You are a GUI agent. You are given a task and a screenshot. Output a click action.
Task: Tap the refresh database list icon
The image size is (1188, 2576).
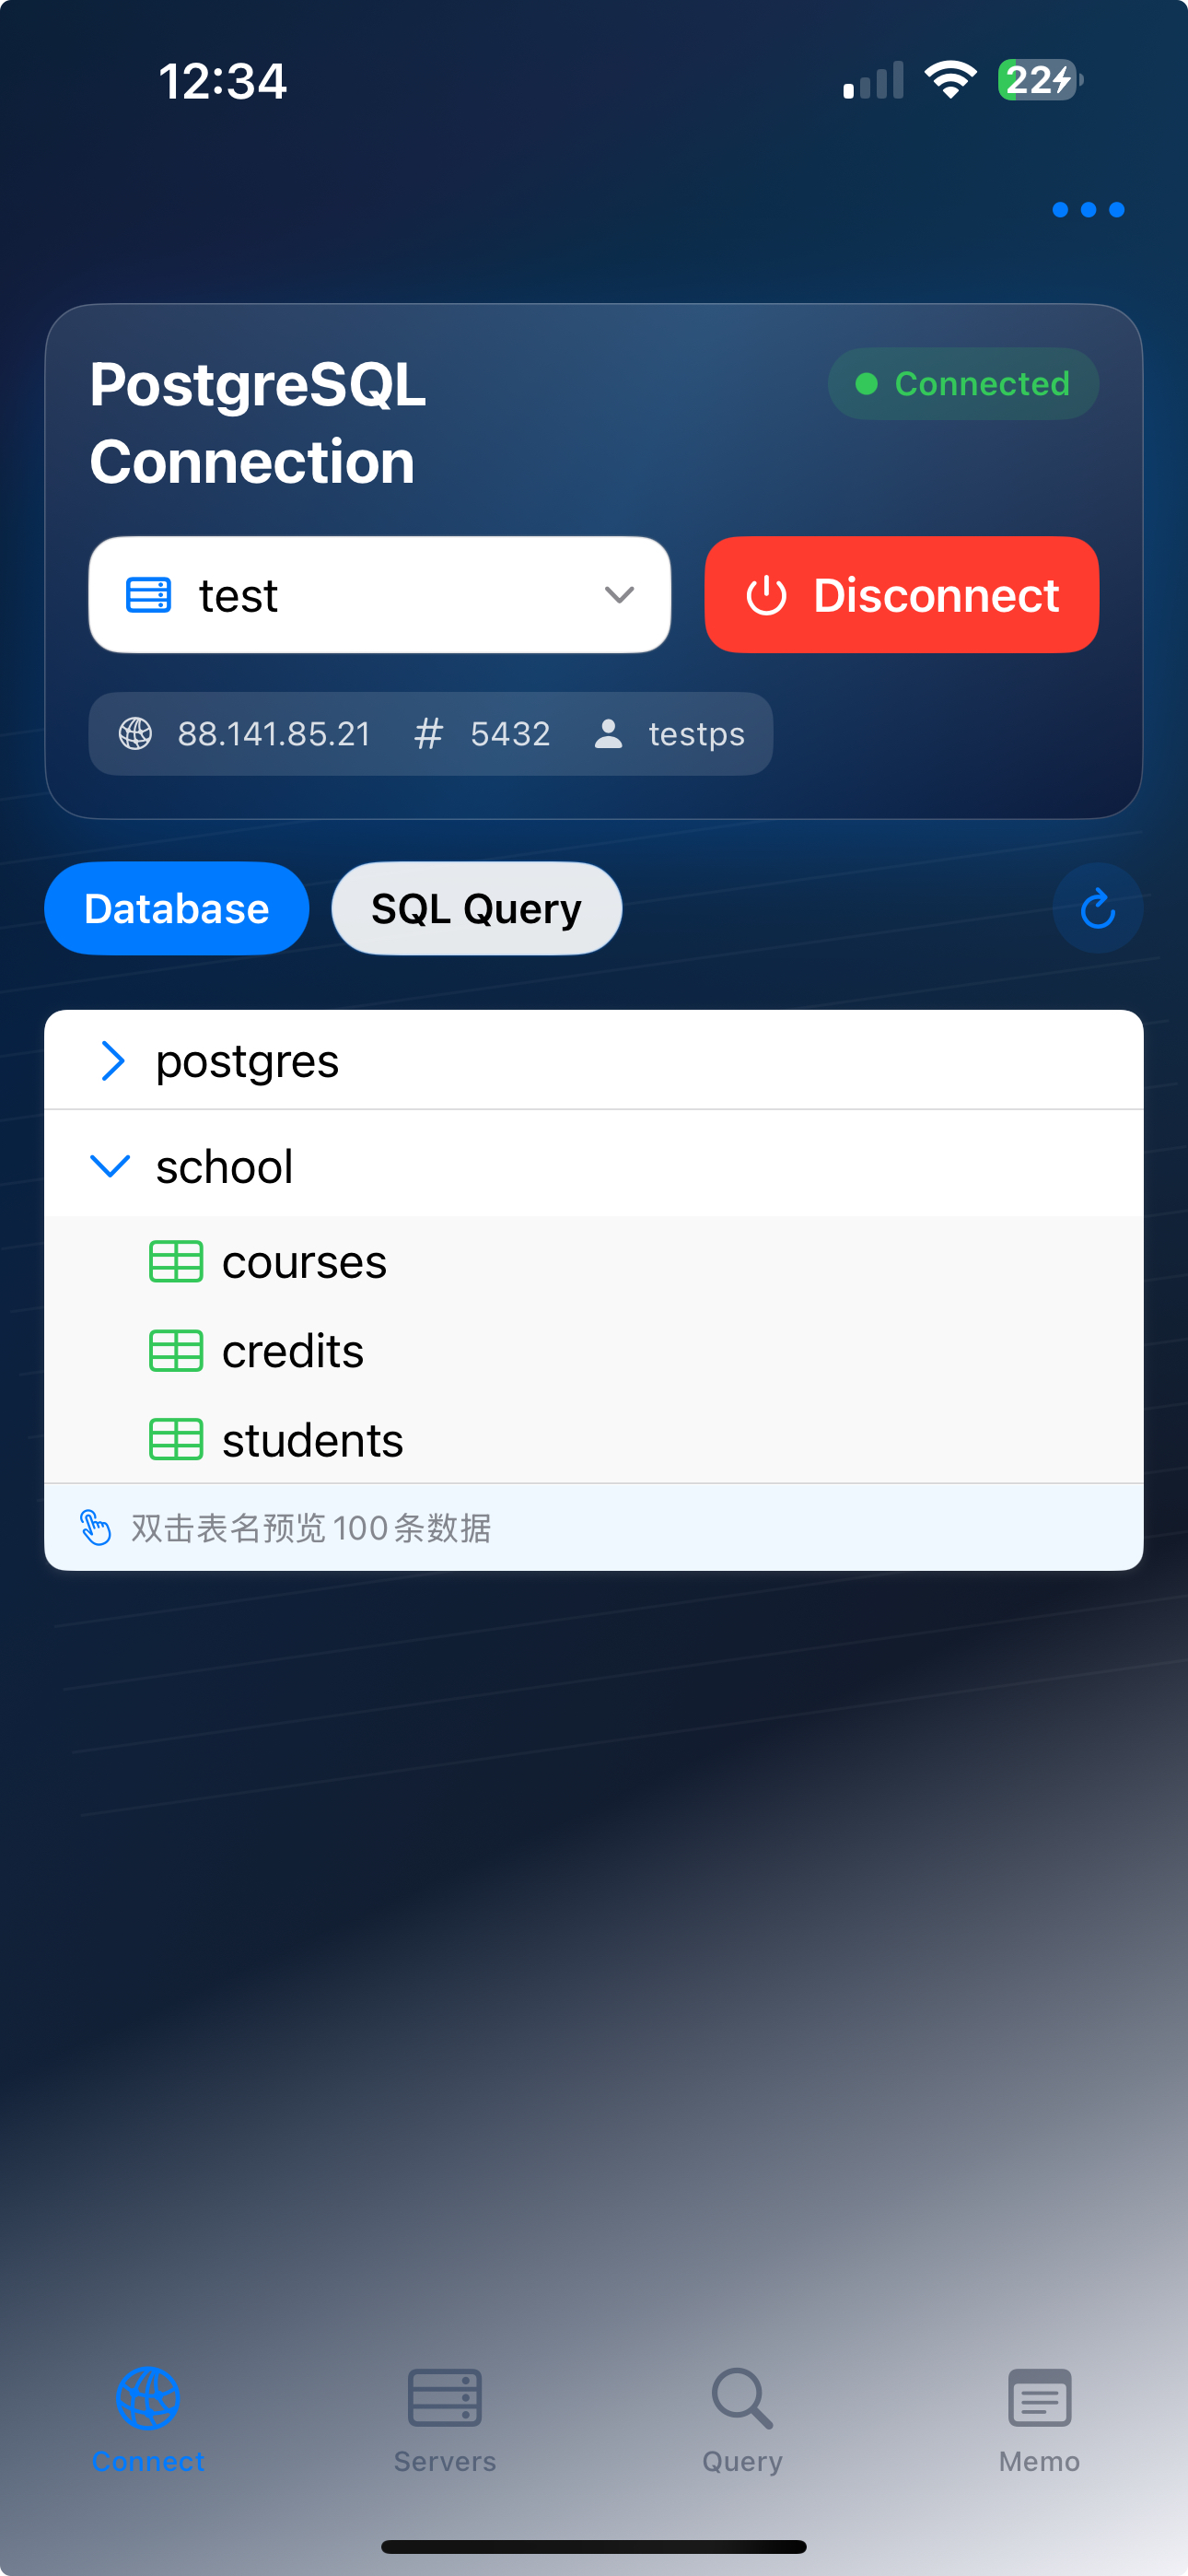pyautogui.click(x=1097, y=908)
